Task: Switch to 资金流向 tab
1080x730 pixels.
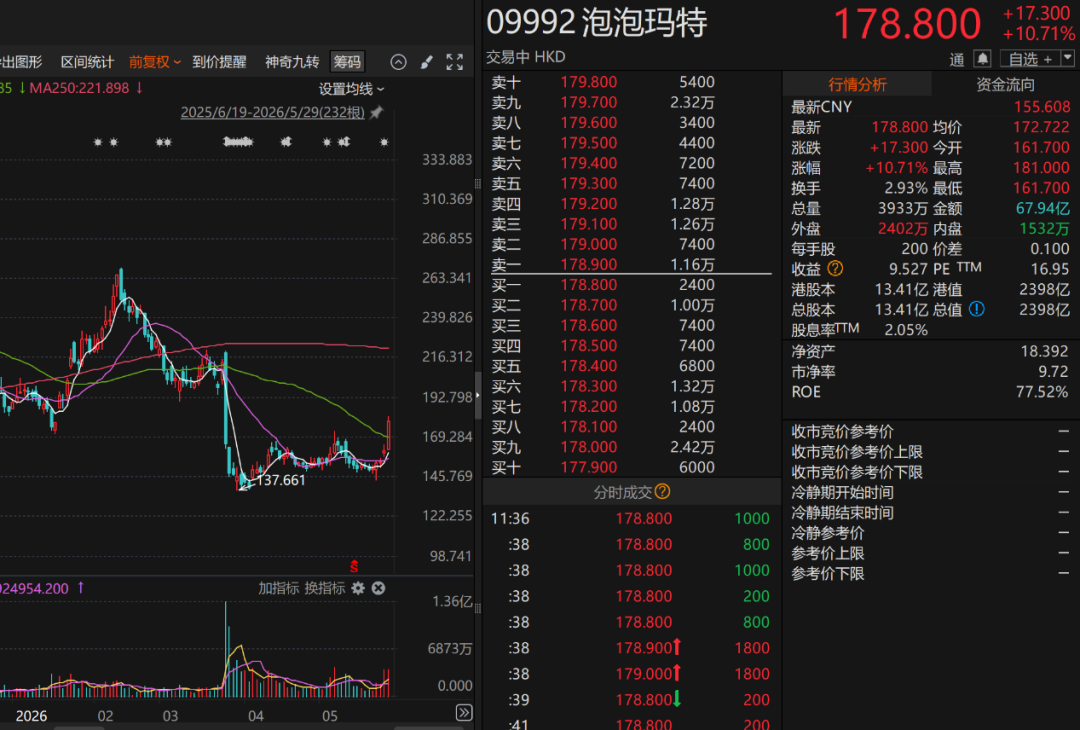Action: tap(1005, 85)
